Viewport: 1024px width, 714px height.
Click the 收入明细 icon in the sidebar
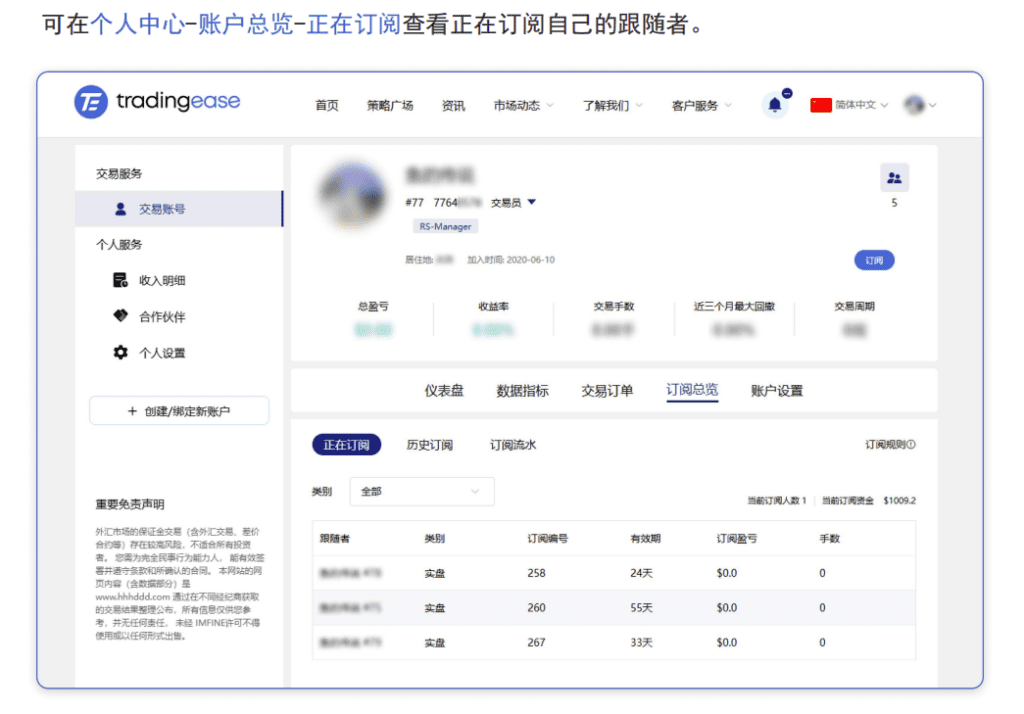[x=121, y=280]
